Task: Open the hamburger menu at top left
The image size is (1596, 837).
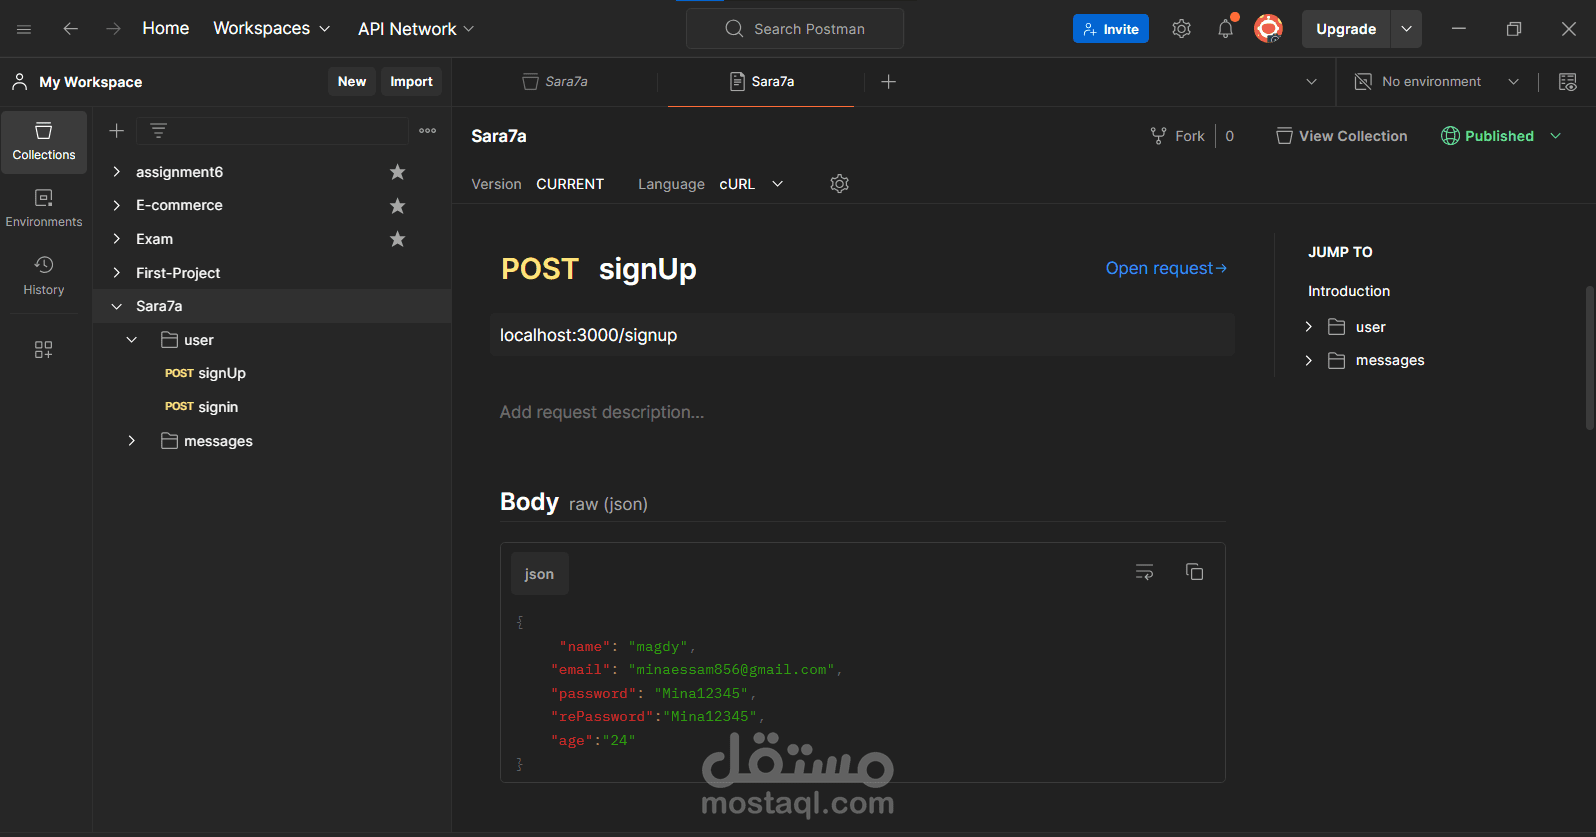Action: [x=24, y=29]
